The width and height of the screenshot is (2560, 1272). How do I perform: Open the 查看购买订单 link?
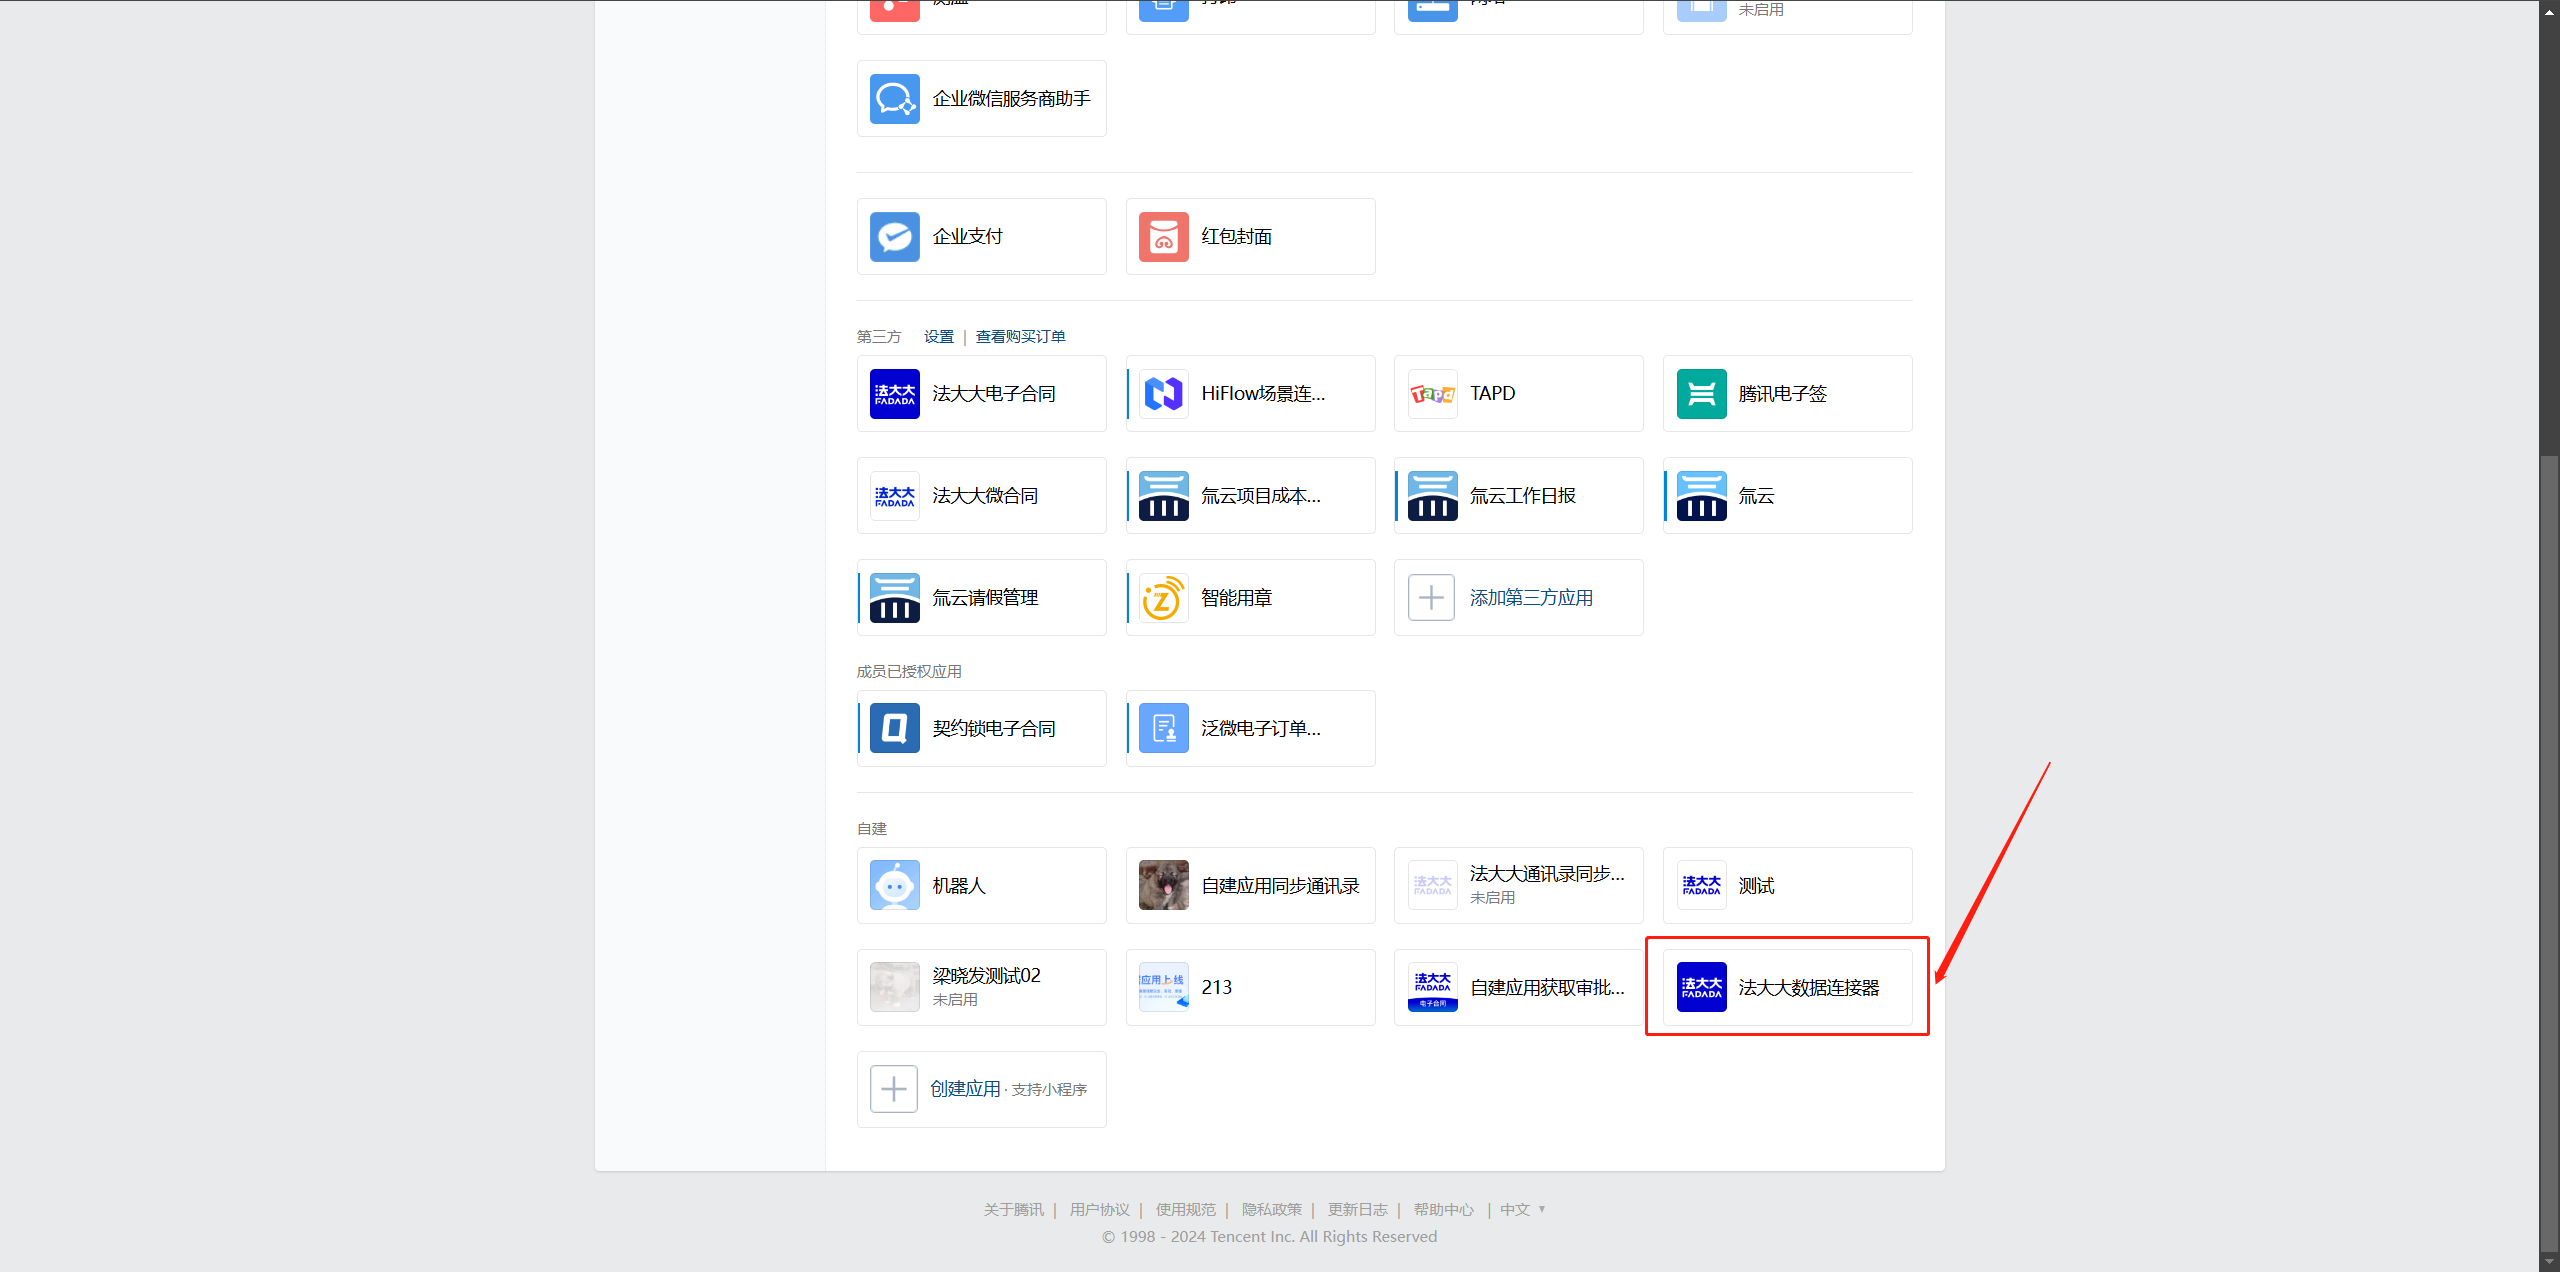(x=1020, y=337)
